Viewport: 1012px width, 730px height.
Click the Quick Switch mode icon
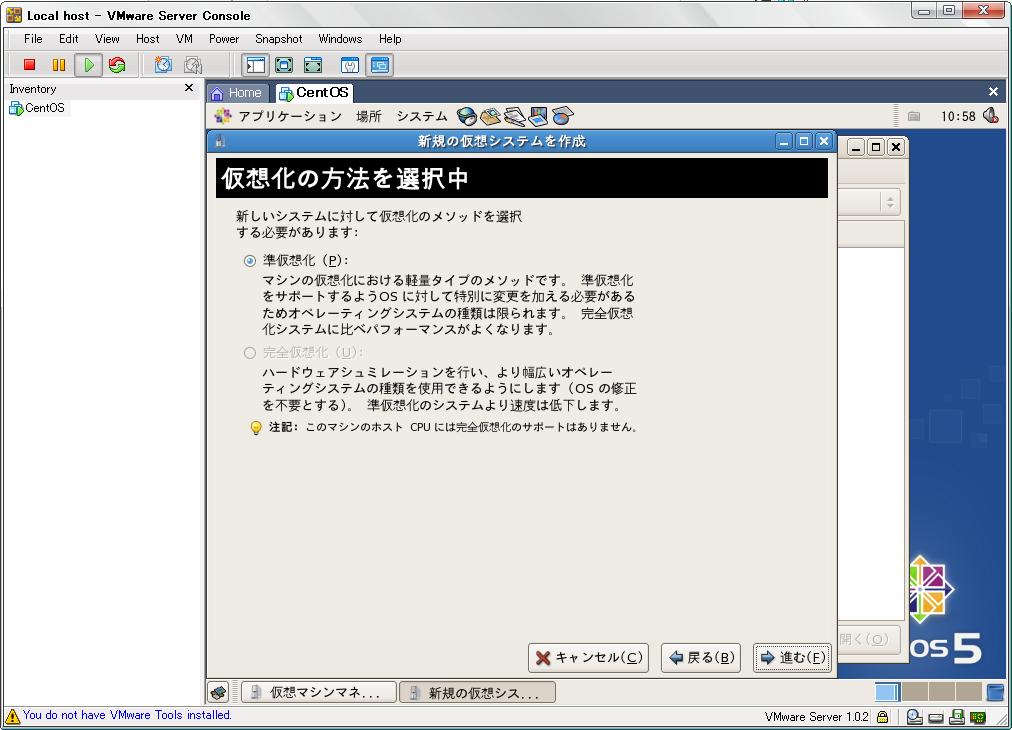pos(284,65)
